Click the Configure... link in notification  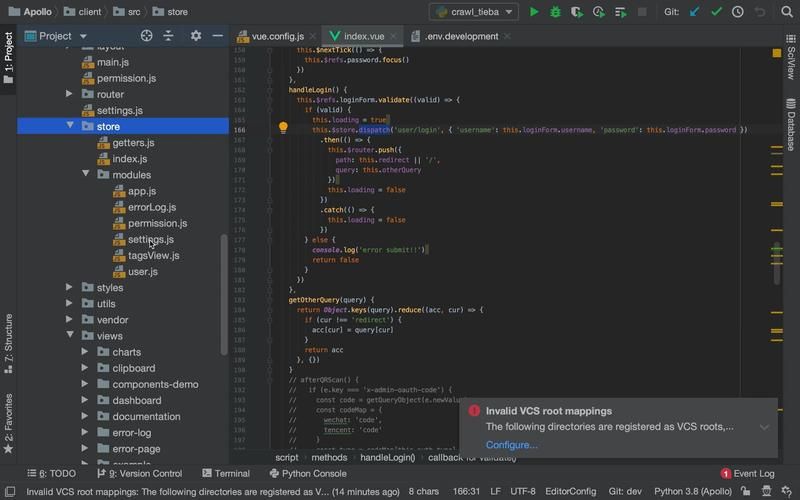[511, 445]
